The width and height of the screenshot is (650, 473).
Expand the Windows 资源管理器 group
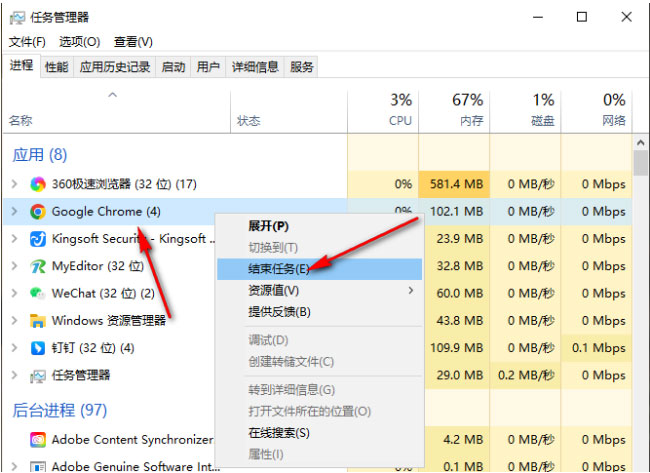point(15,320)
